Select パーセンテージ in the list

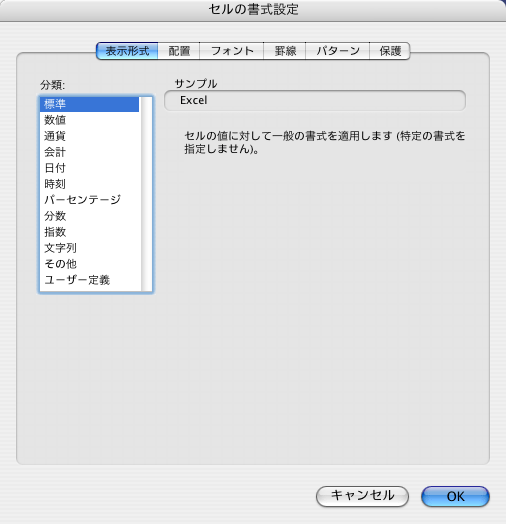click(x=90, y=200)
